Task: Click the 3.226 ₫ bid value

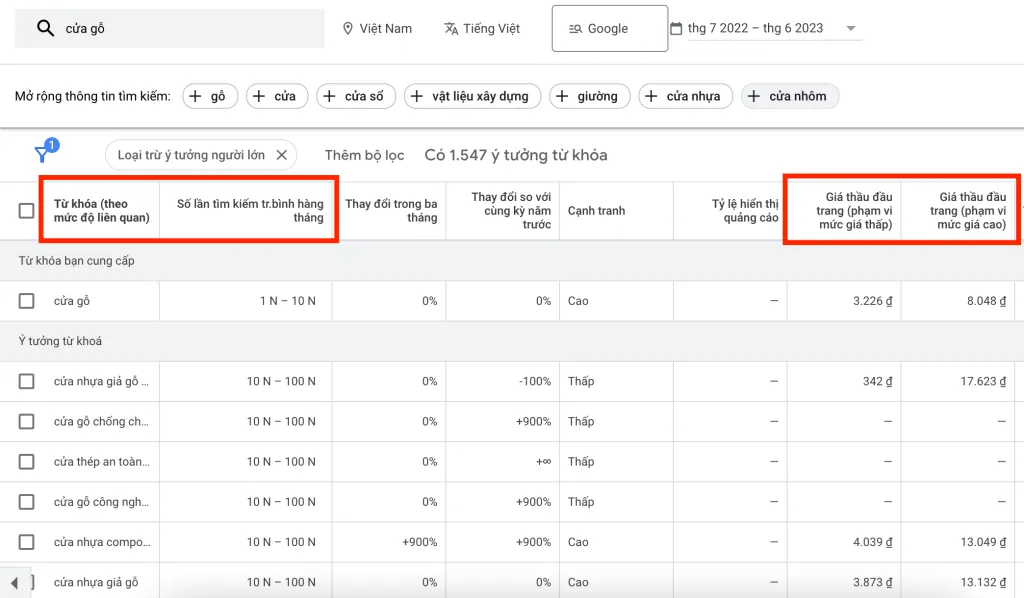Action: tap(872, 301)
